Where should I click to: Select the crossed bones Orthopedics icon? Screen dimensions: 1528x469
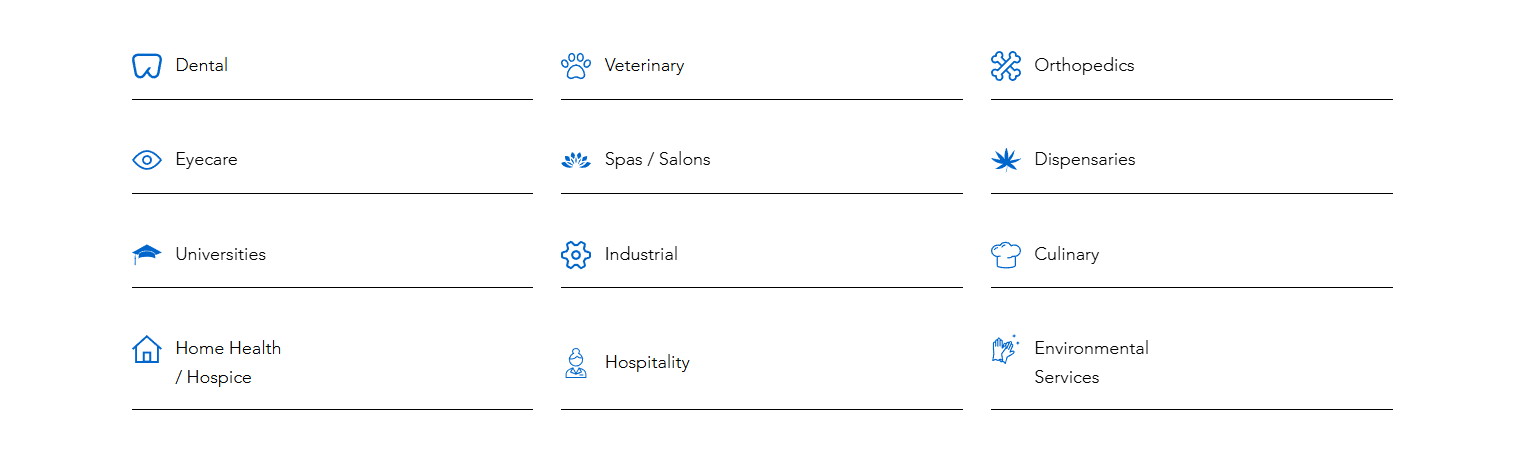coord(1006,66)
